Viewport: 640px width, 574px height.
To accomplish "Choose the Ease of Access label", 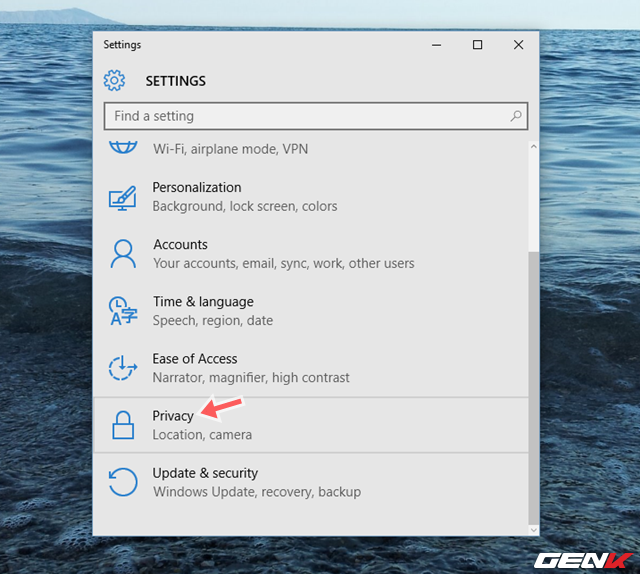I will coord(196,358).
